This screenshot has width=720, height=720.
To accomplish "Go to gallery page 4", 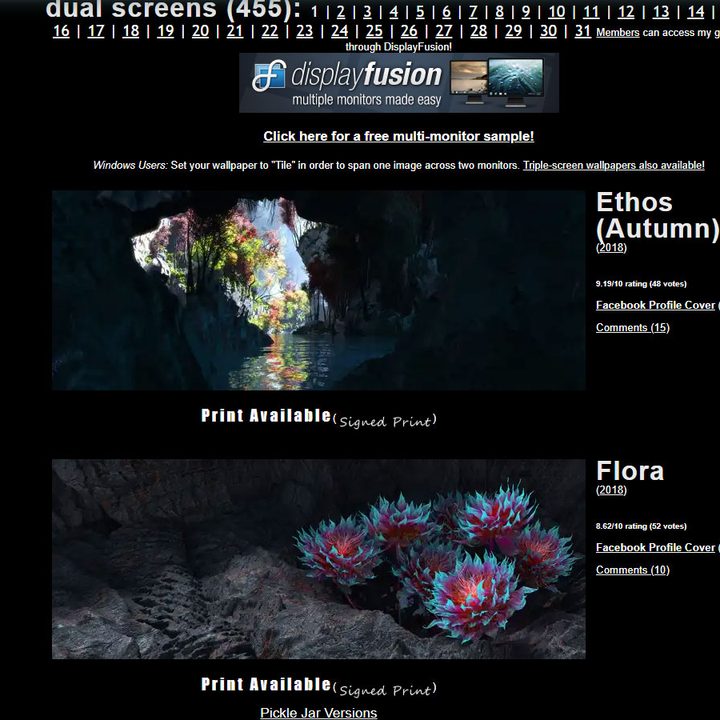I will (394, 12).
